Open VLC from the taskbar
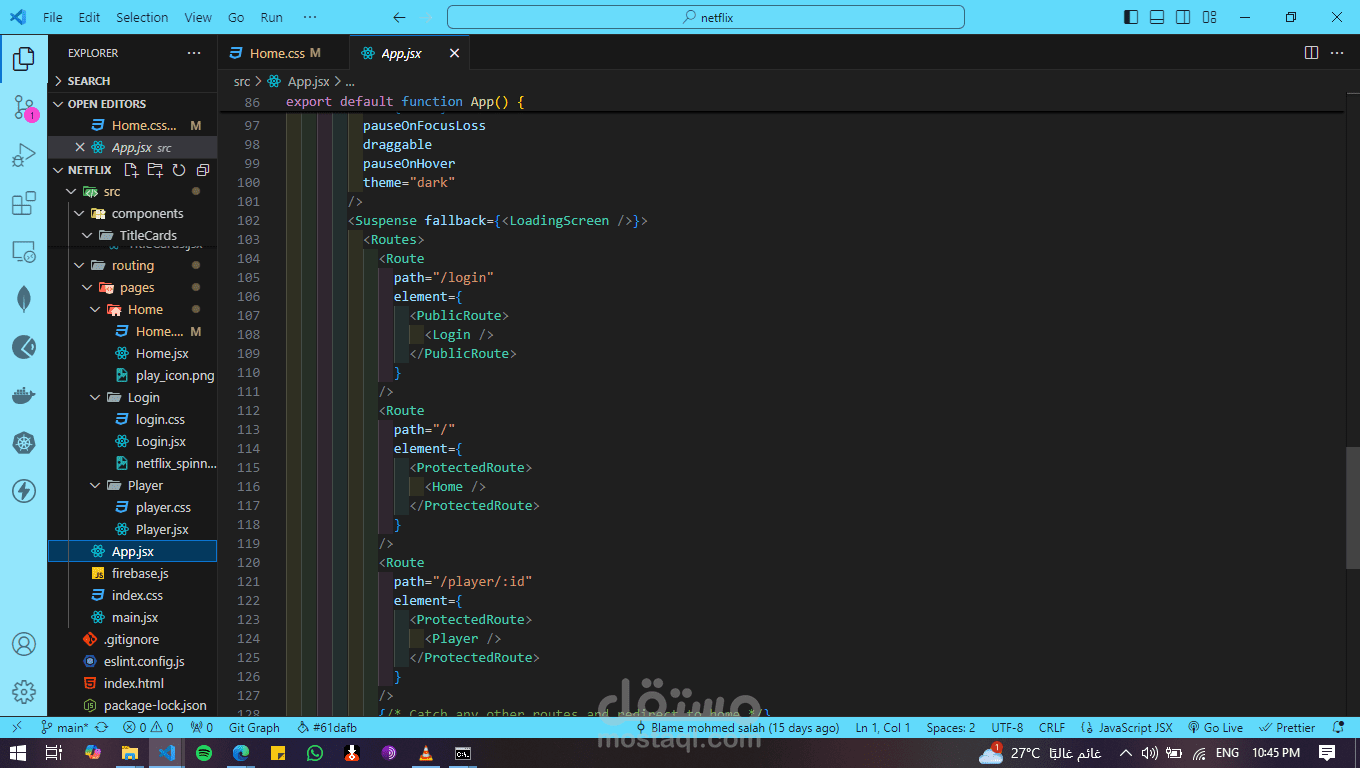Viewport: 1360px width, 768px height. click(x=426, y=752)
